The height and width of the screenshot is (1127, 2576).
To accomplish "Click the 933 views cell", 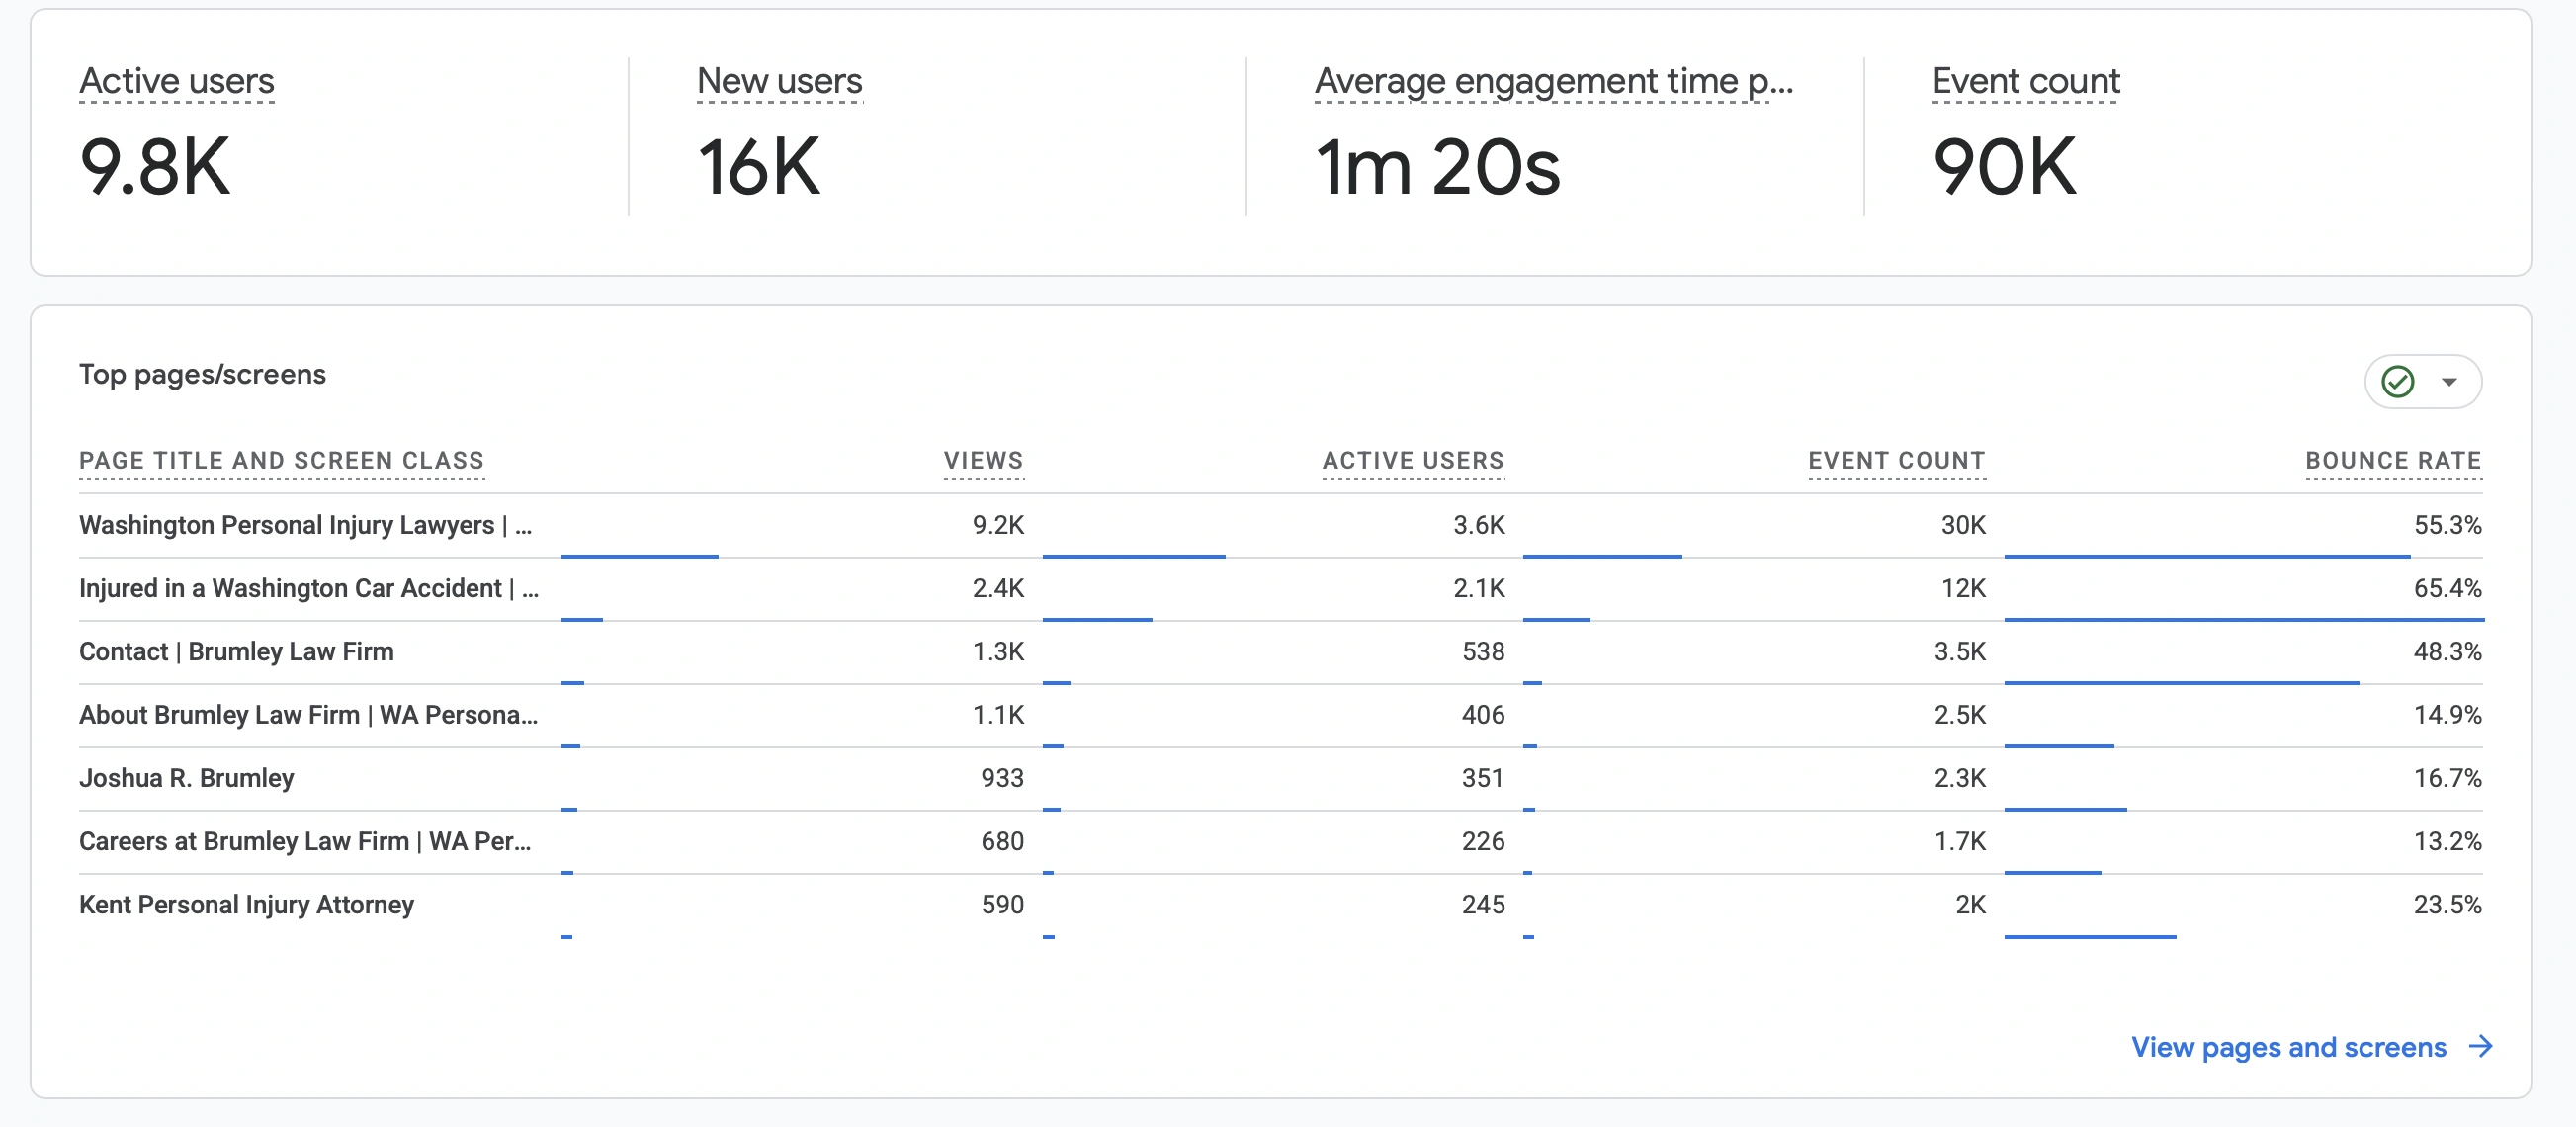I will click(1002, 778).
